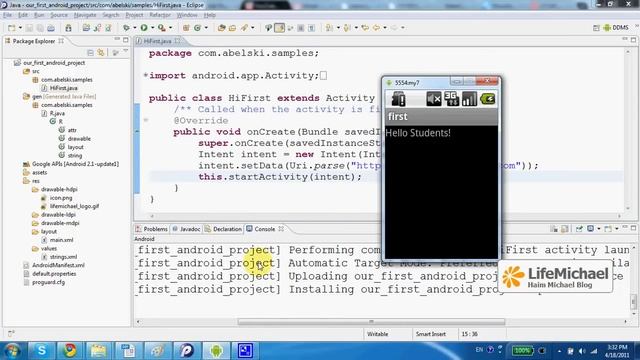Click the New Java Class icon
The width and height of the screenshot is (640, 360).
click(x=198, y=28)
